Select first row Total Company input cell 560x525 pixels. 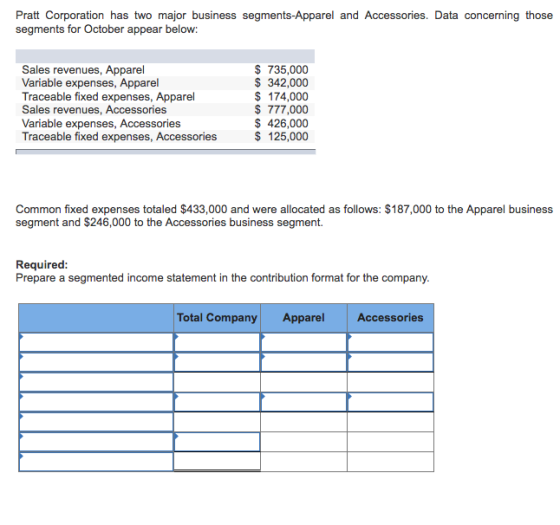coord(217,342)
